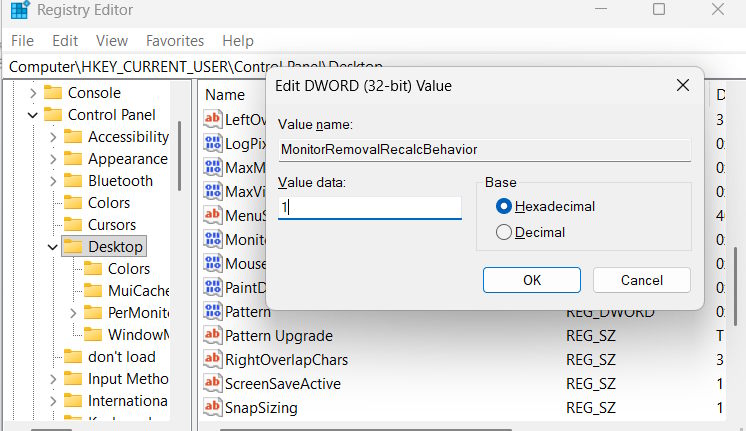This screenshot has width=746, height=431.
Task: Click the Pattern Upgrade string icon
Action: pos(213,335)
